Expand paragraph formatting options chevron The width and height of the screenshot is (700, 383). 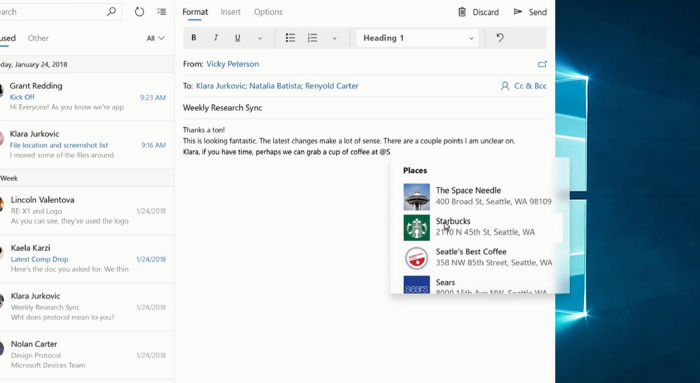[334, 38]
